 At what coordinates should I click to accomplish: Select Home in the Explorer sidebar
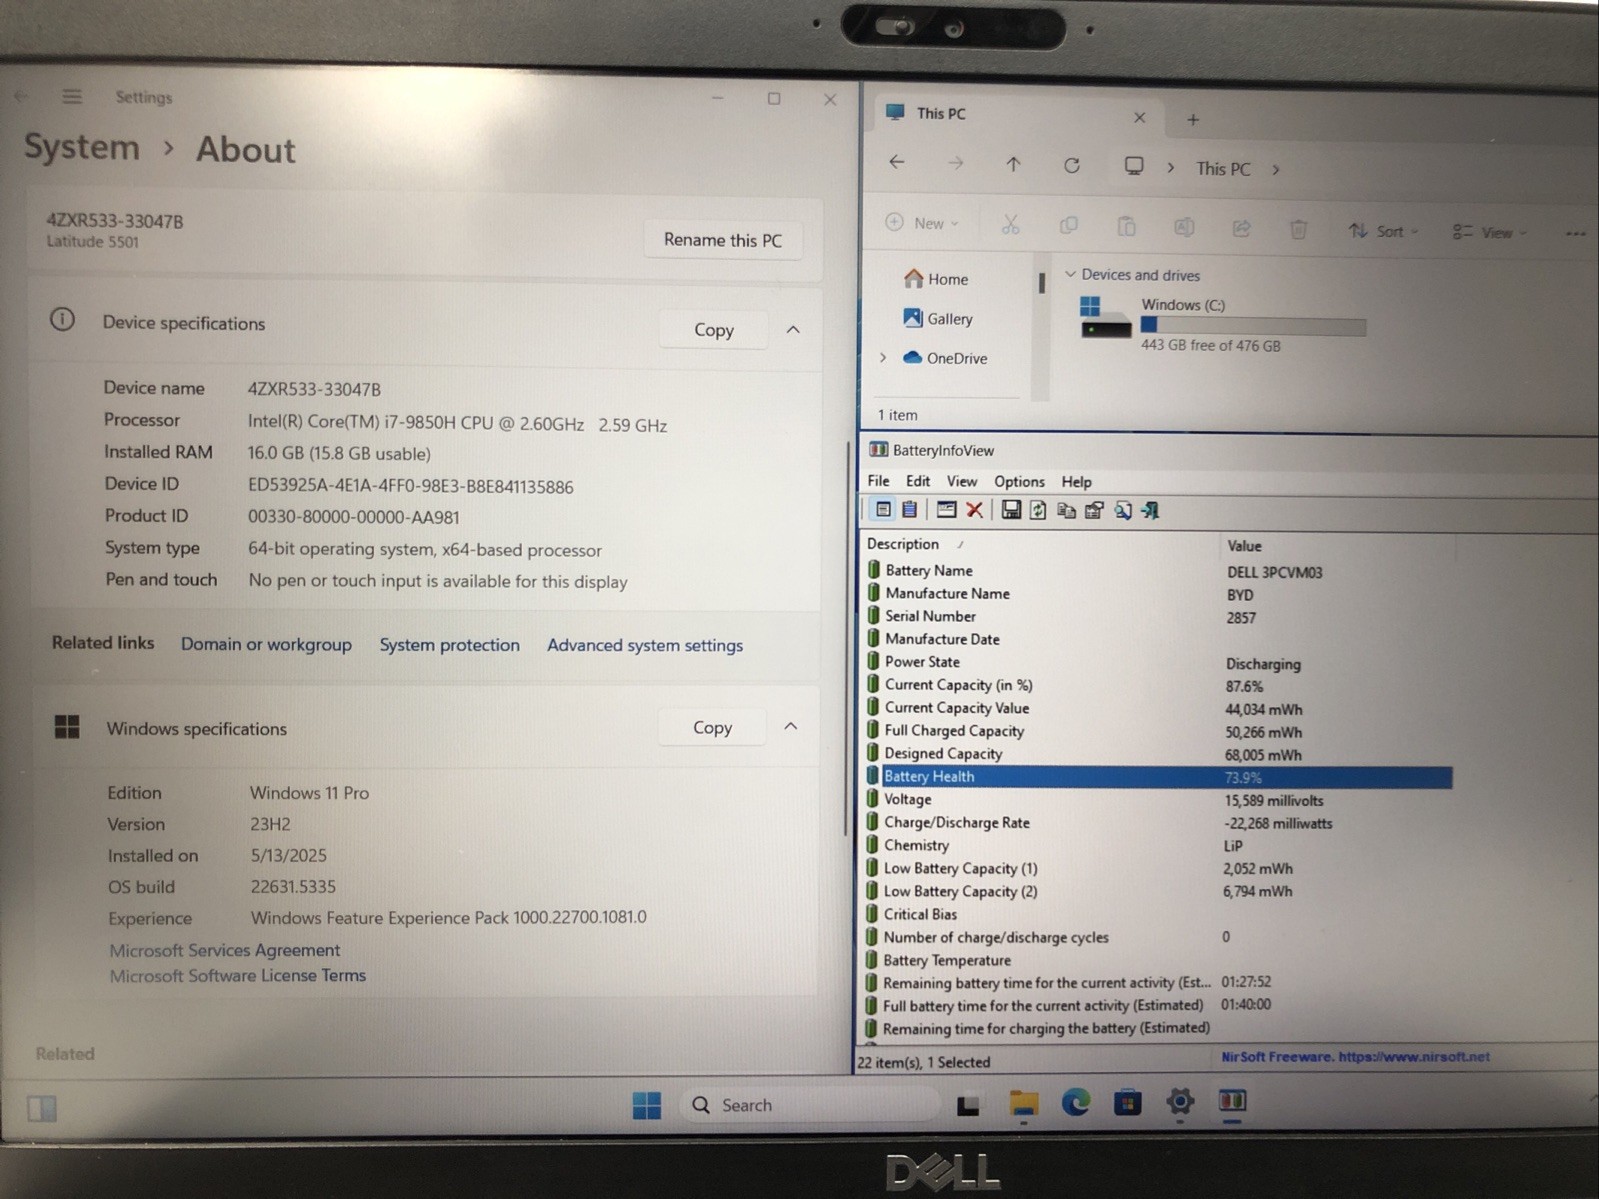click(x=936, y=279)
